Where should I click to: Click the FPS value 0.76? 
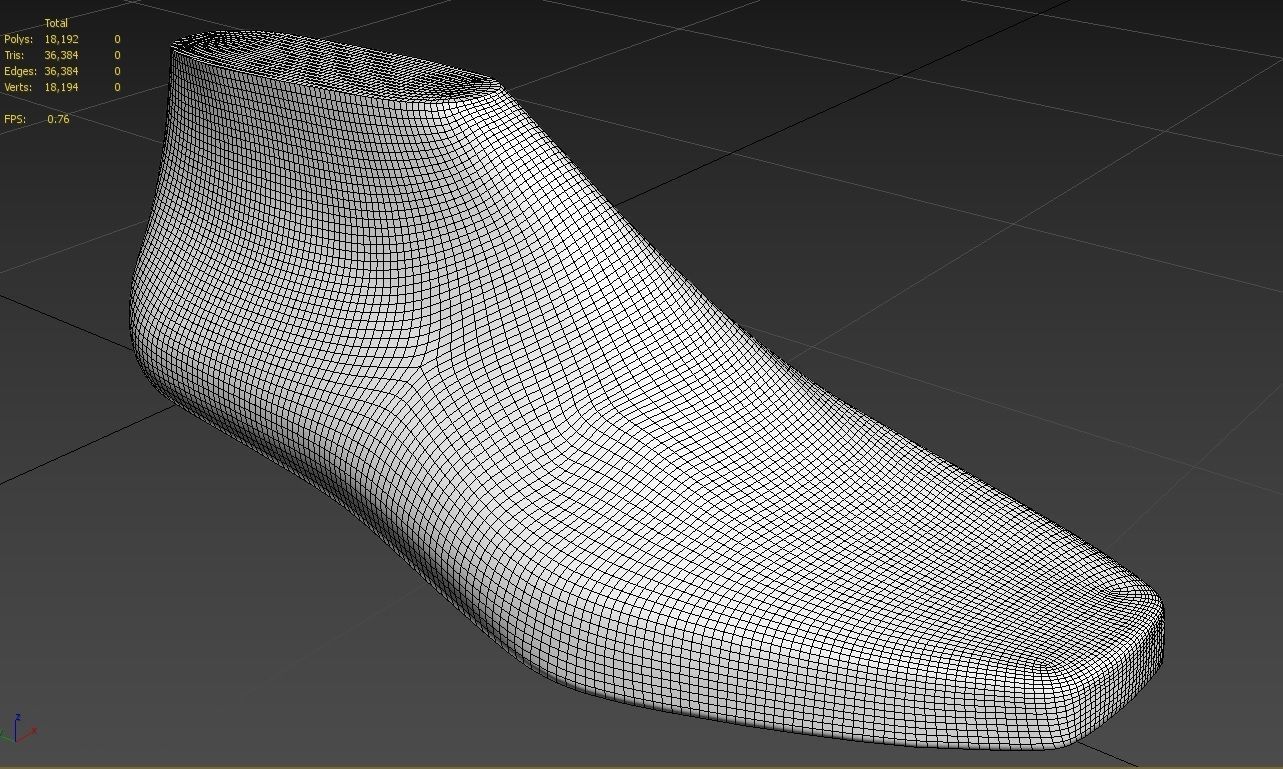pyautogui.click(x=58, y=119)
